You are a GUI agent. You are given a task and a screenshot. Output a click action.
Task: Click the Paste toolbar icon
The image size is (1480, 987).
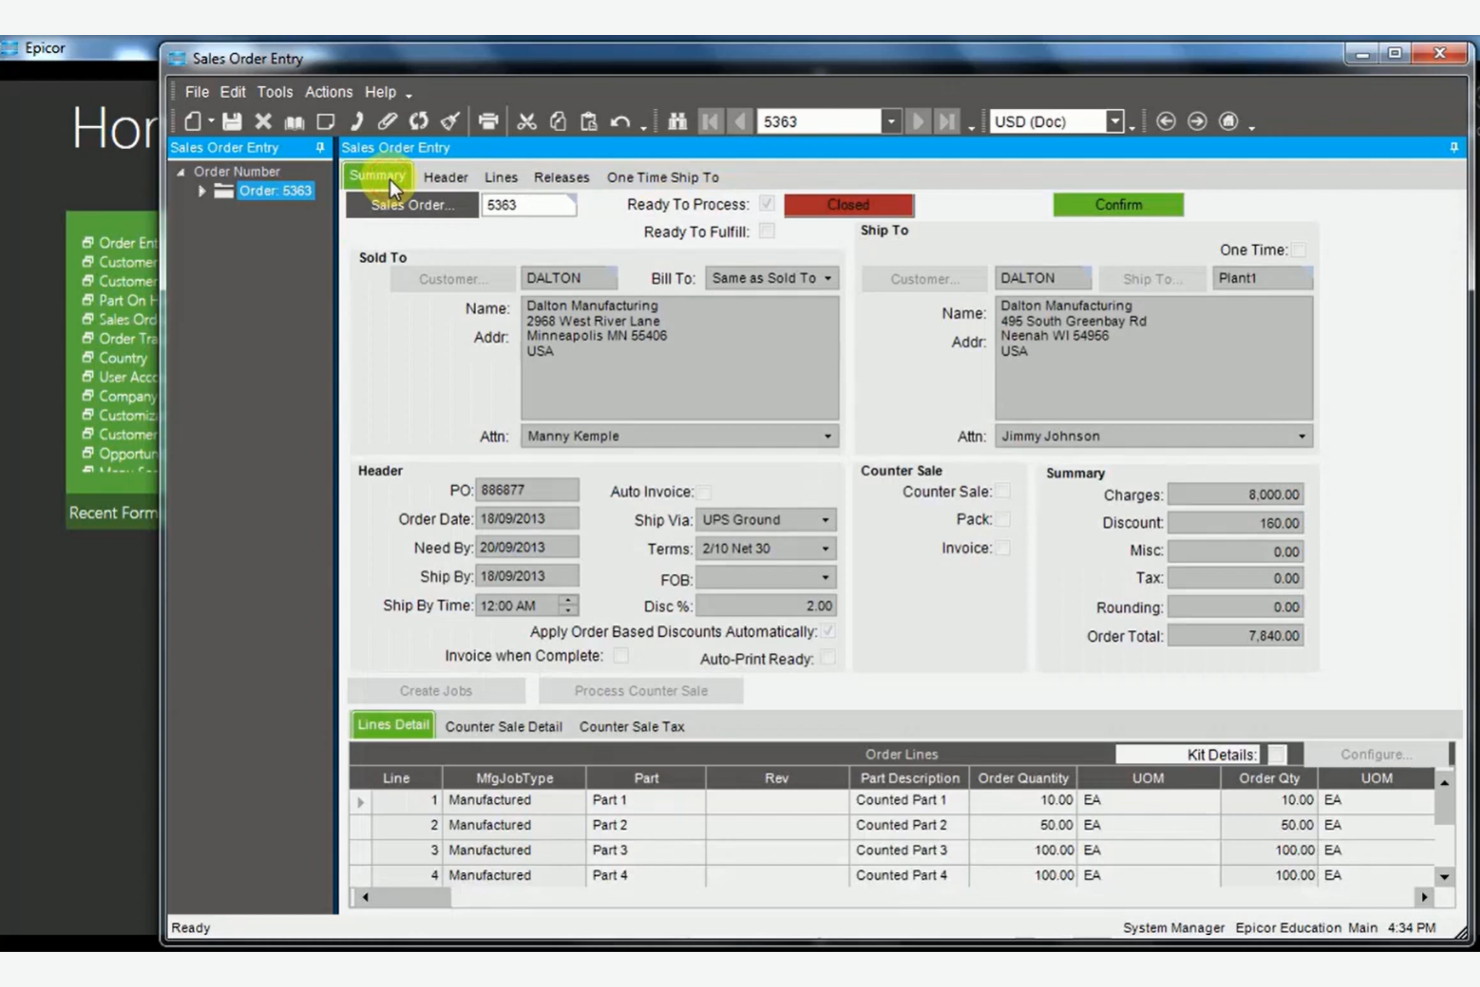click(x=588, y=121)
